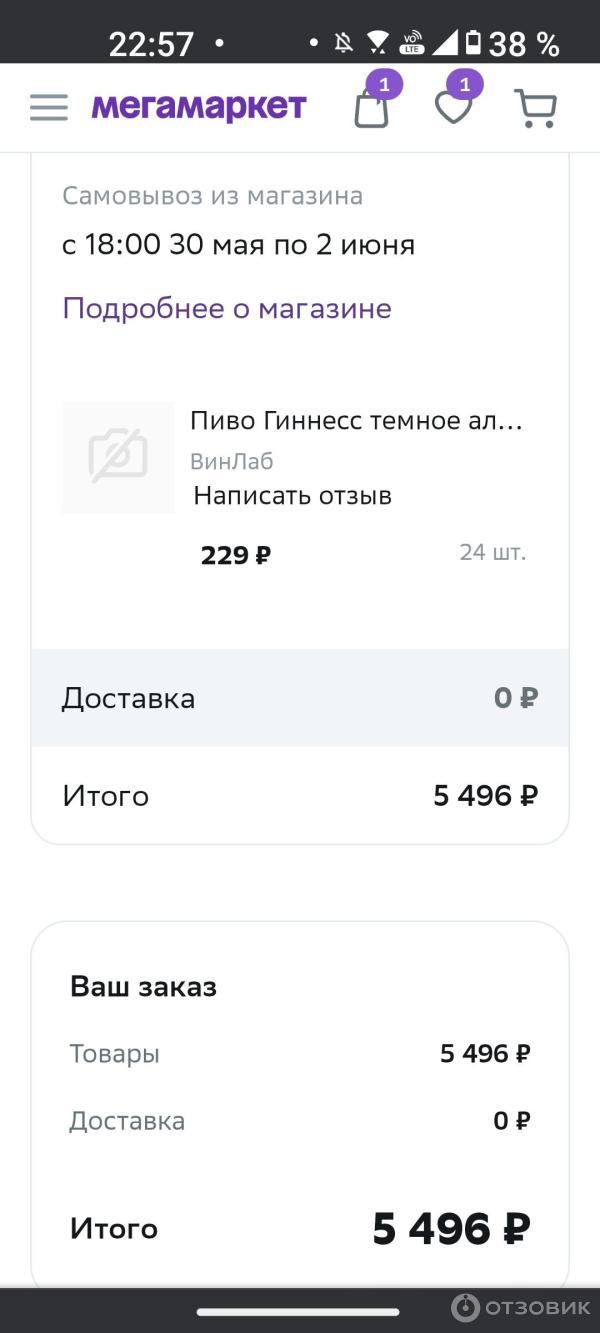The image size is (600, 1333).
Task: Tap "Написать отзыв" to write a review
Action: [292, 495]
